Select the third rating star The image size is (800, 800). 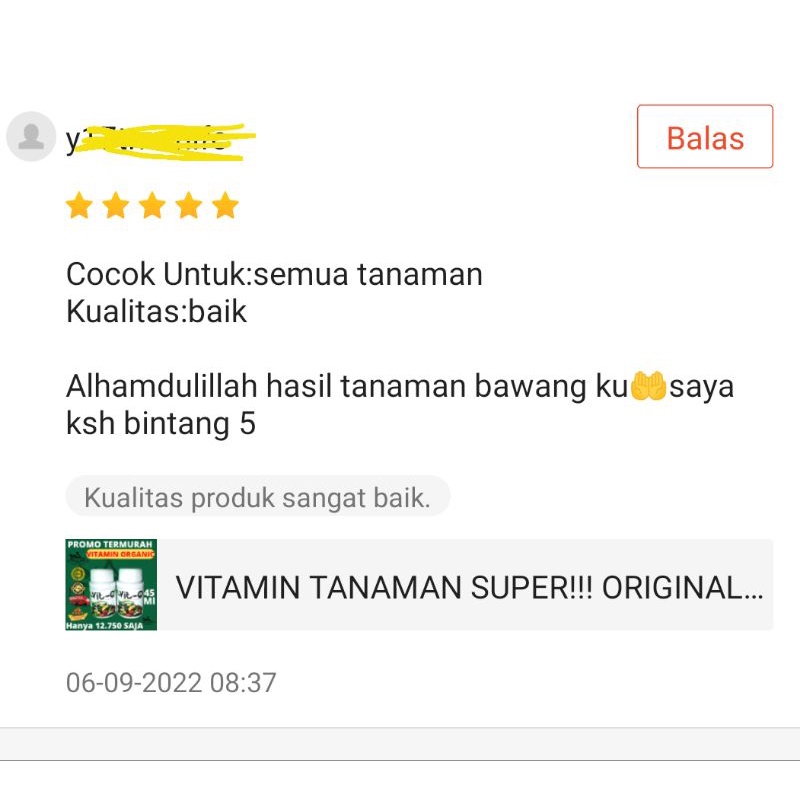(153, 205)
